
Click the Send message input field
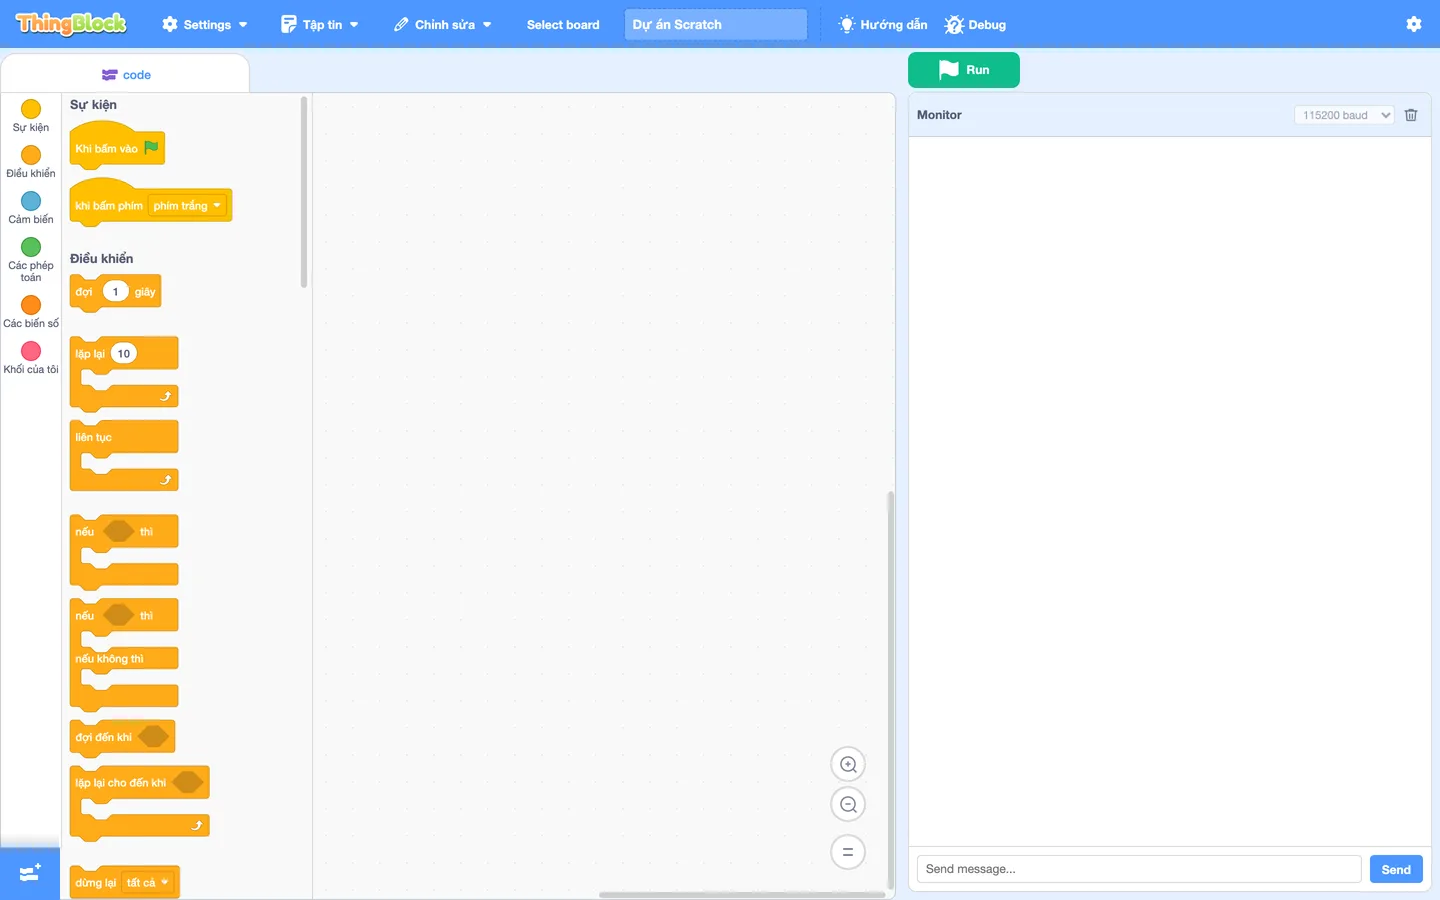[1139, 869]
